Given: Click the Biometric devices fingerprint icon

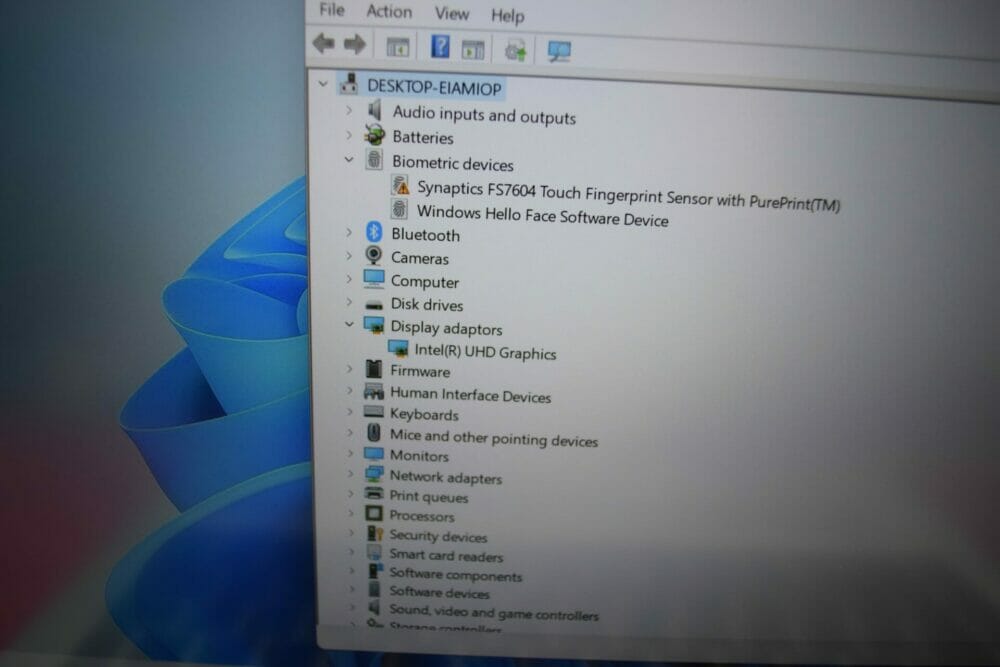Looking at the screenshot, I should [x=374, y=159].
